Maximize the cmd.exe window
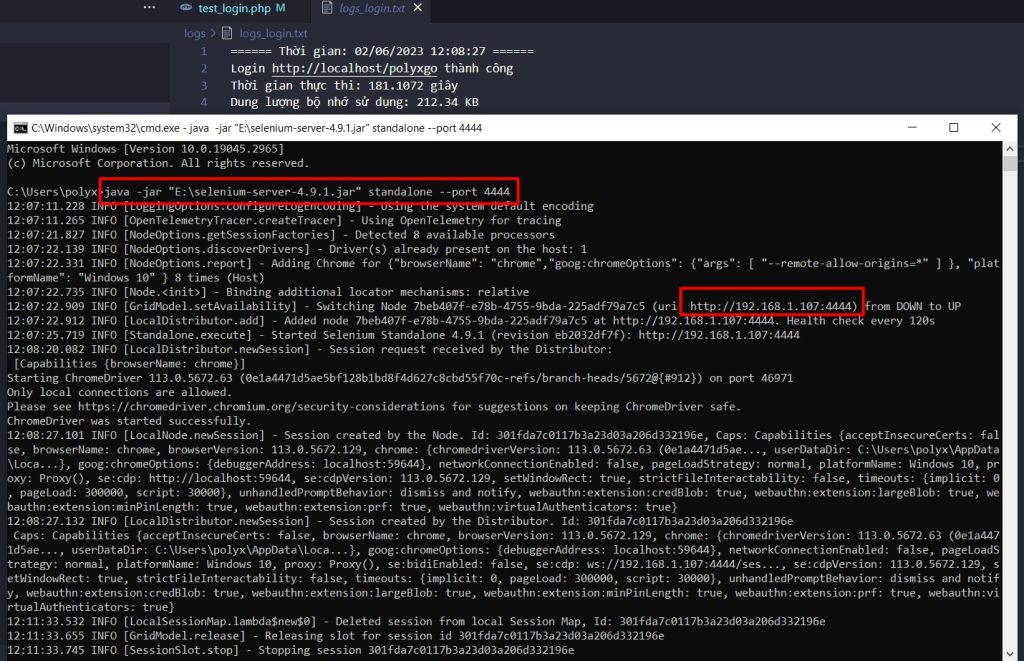This screenshot has width=1024, height=661. 953,127
